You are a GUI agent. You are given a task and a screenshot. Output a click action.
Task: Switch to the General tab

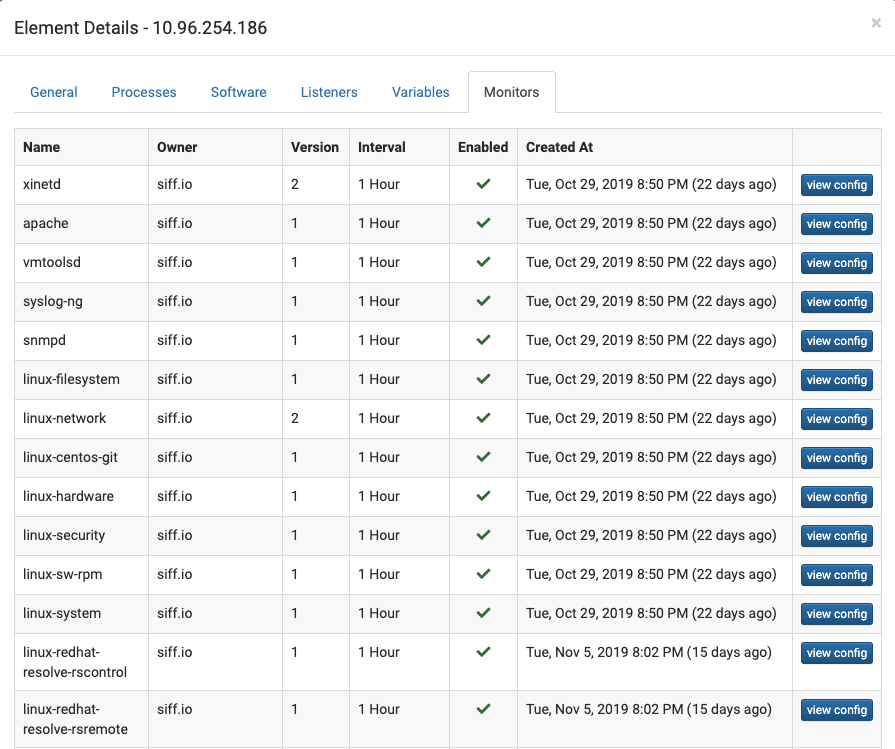pos(54,92)
